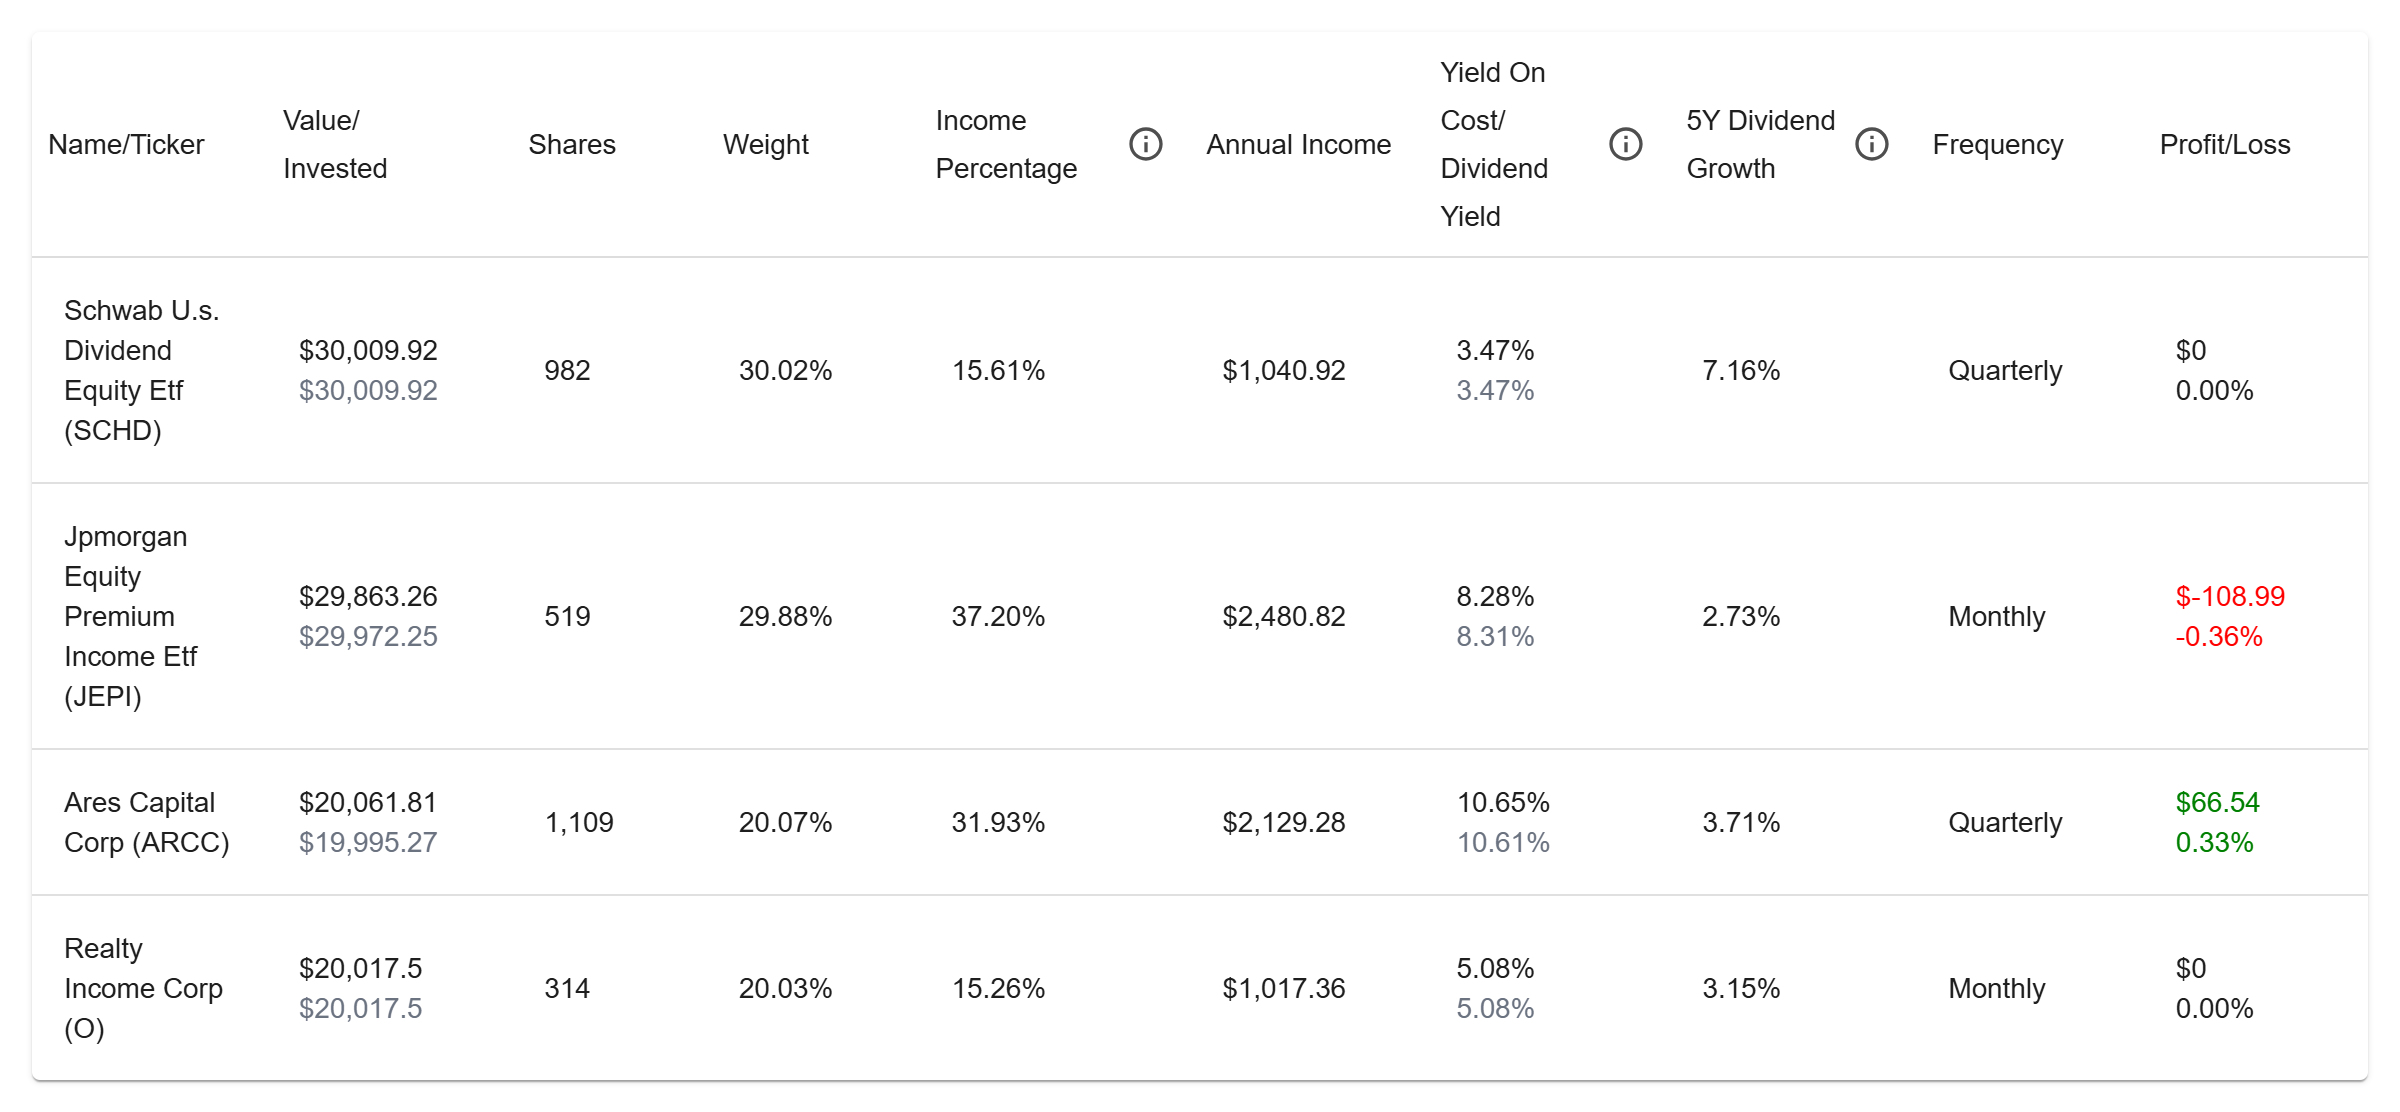This screenshot has height=1112, width=2400.
Task: Click the 5Y Dividend Growth info icon
Action: tap(1871, 144)
